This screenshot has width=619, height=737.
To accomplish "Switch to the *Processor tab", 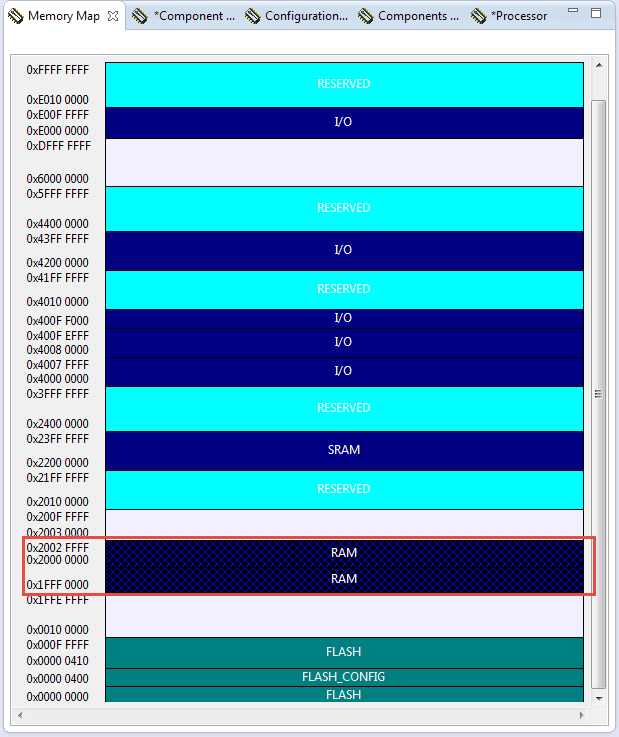I will (x=518, y=16).
